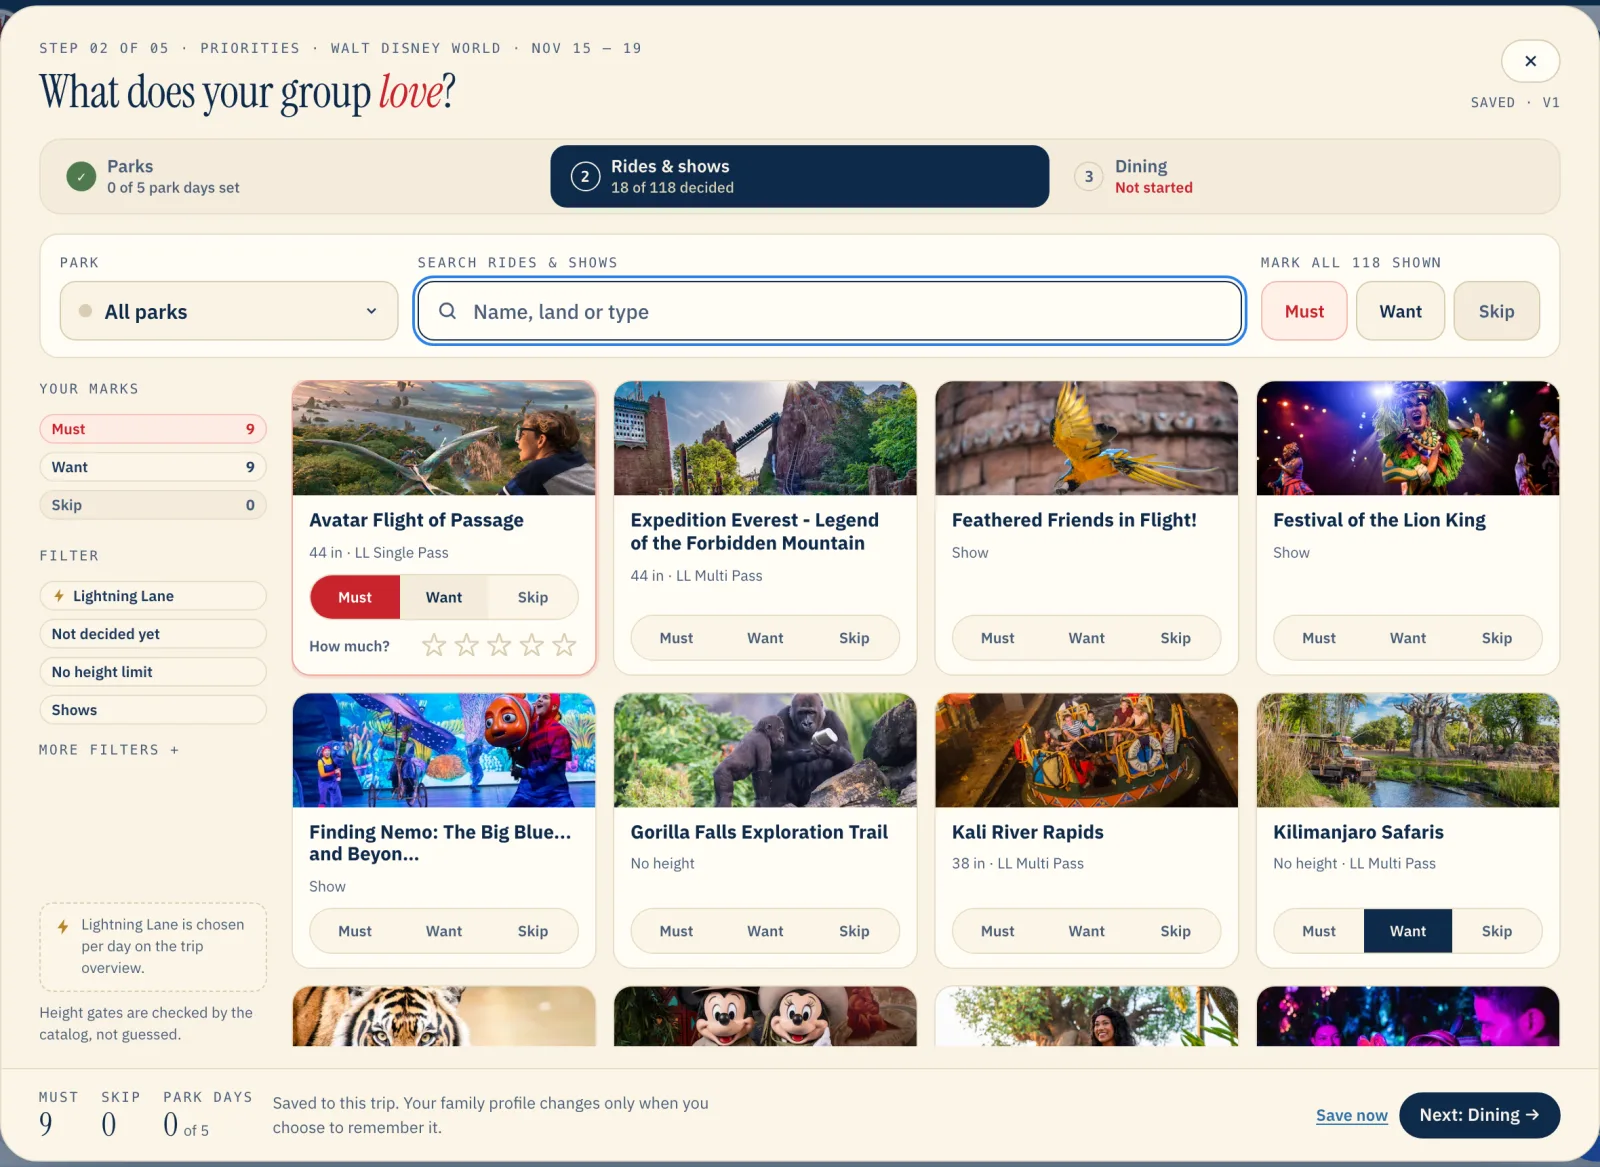Click the magnifier icon in search field
Screen dimensions: 1600x1167
(x=447, y=311)
